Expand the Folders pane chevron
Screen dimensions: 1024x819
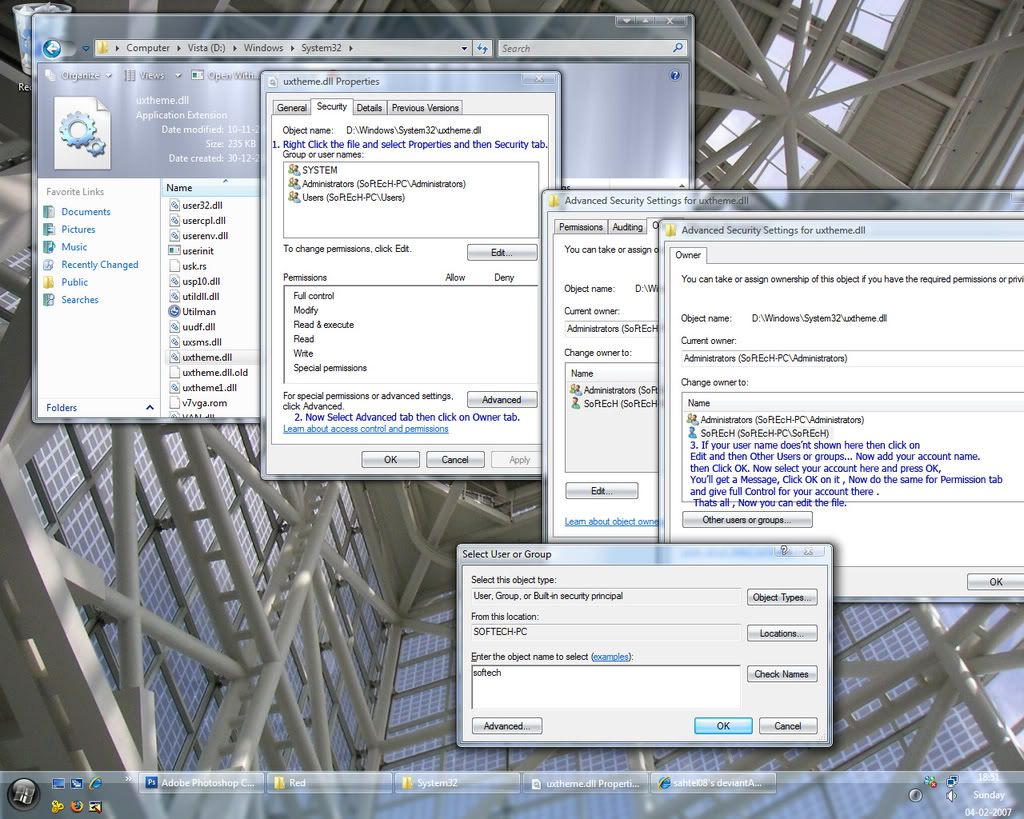tap(150, 408)
